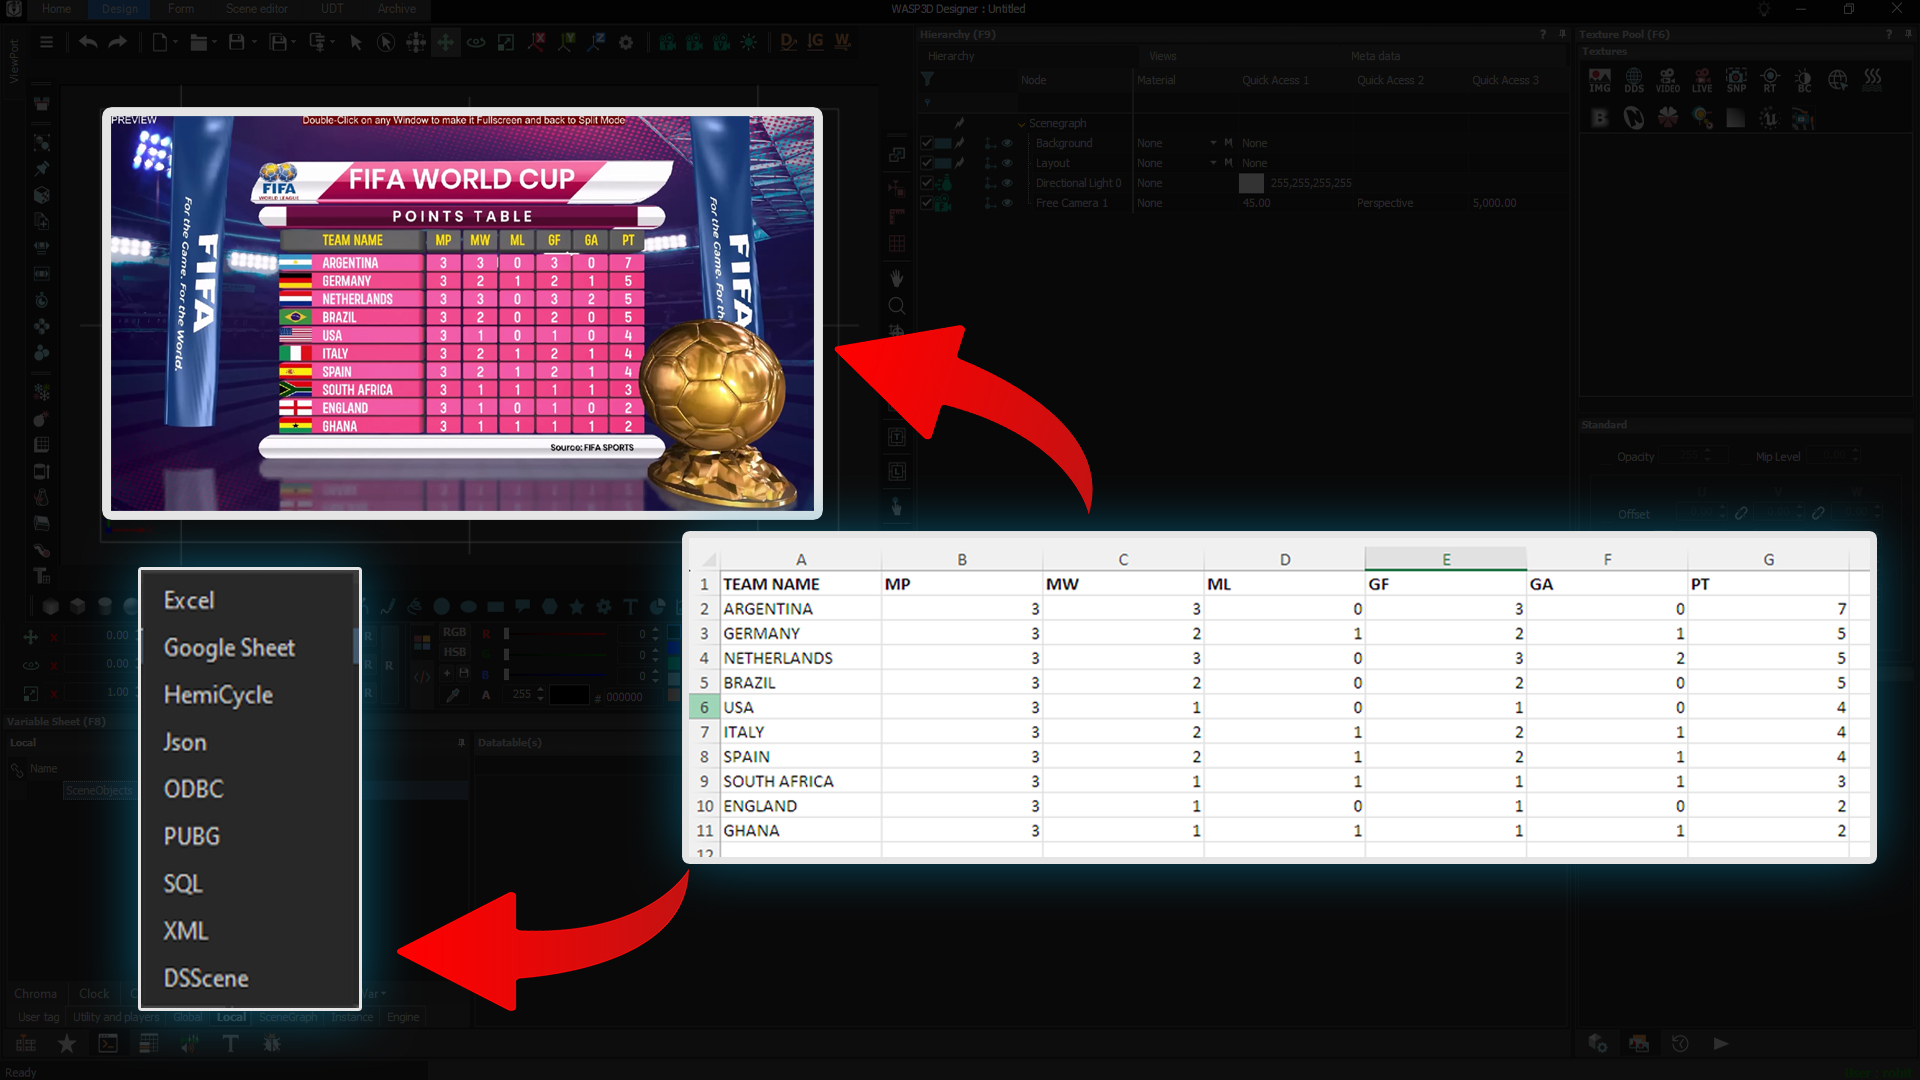
Task: Uncheck the Background node checkbox
Action: pos(927,143)
